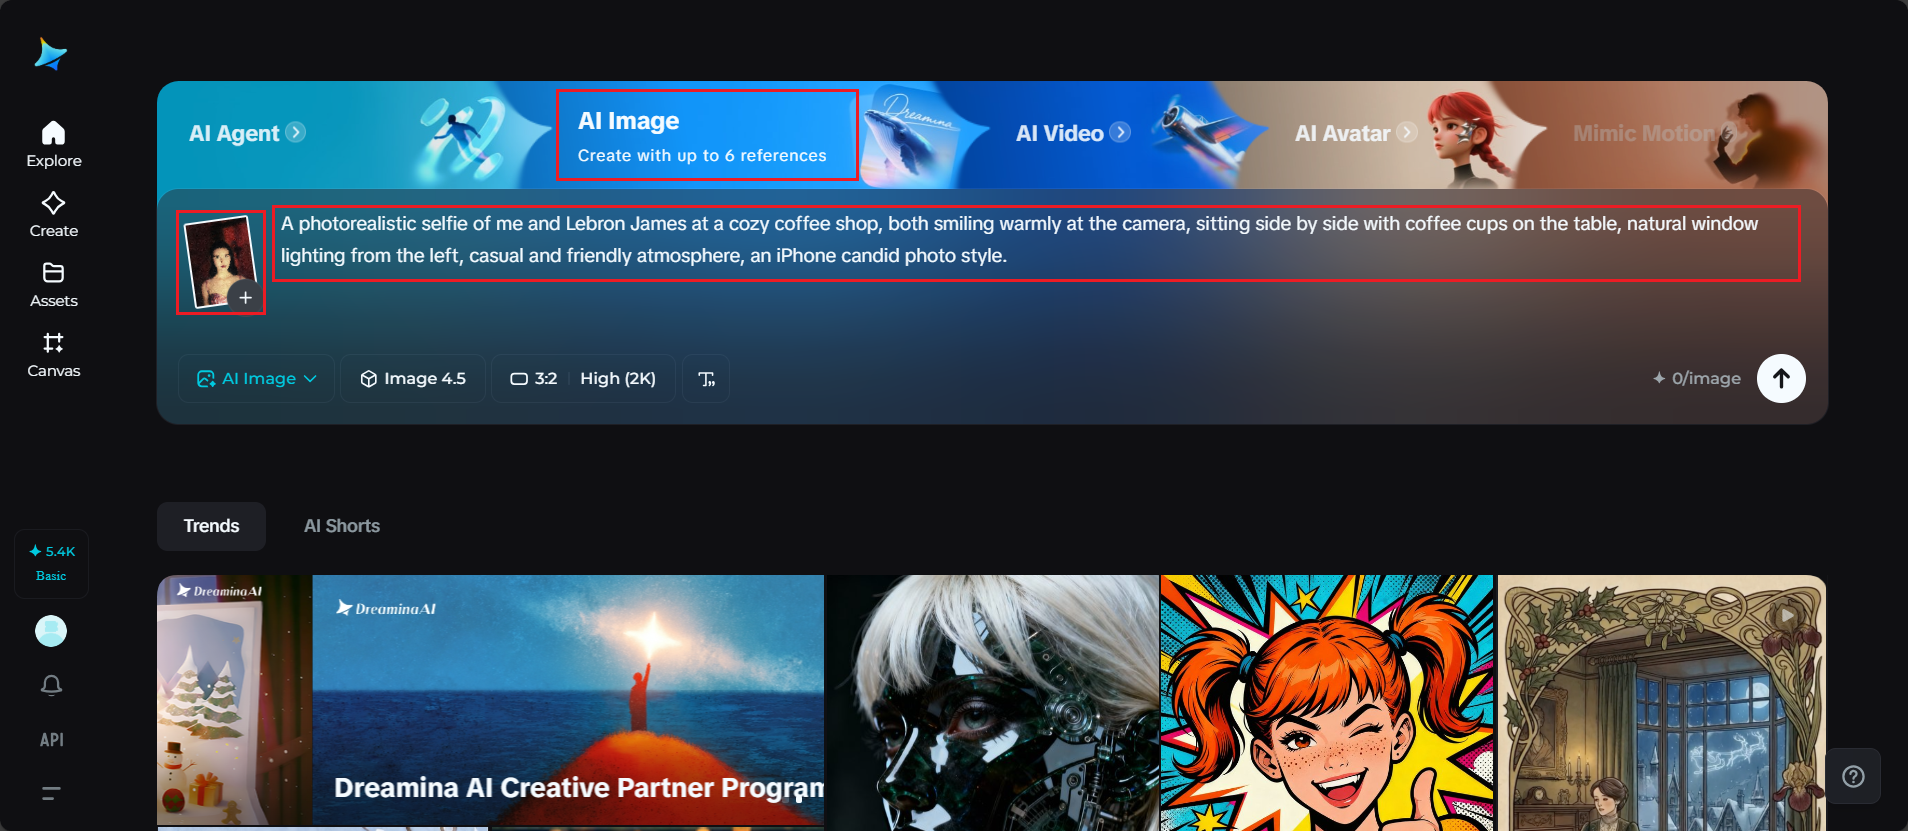Open the snowy Christmas card trend image

pos(235,700)
